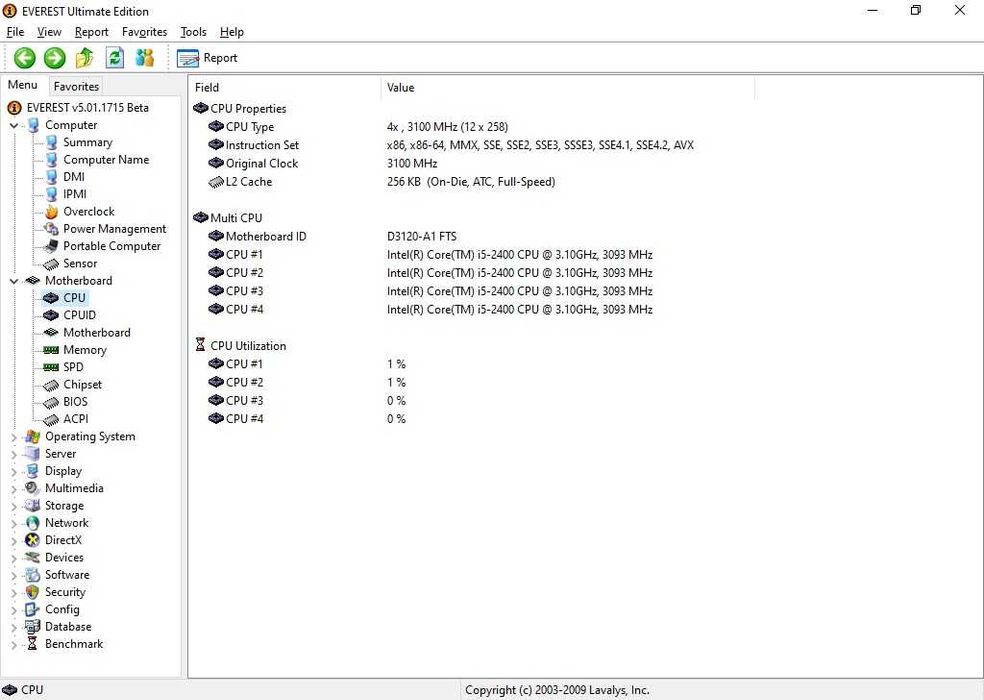Select the Config icon in the tree
Screen dimensions: 984x700
33,609
